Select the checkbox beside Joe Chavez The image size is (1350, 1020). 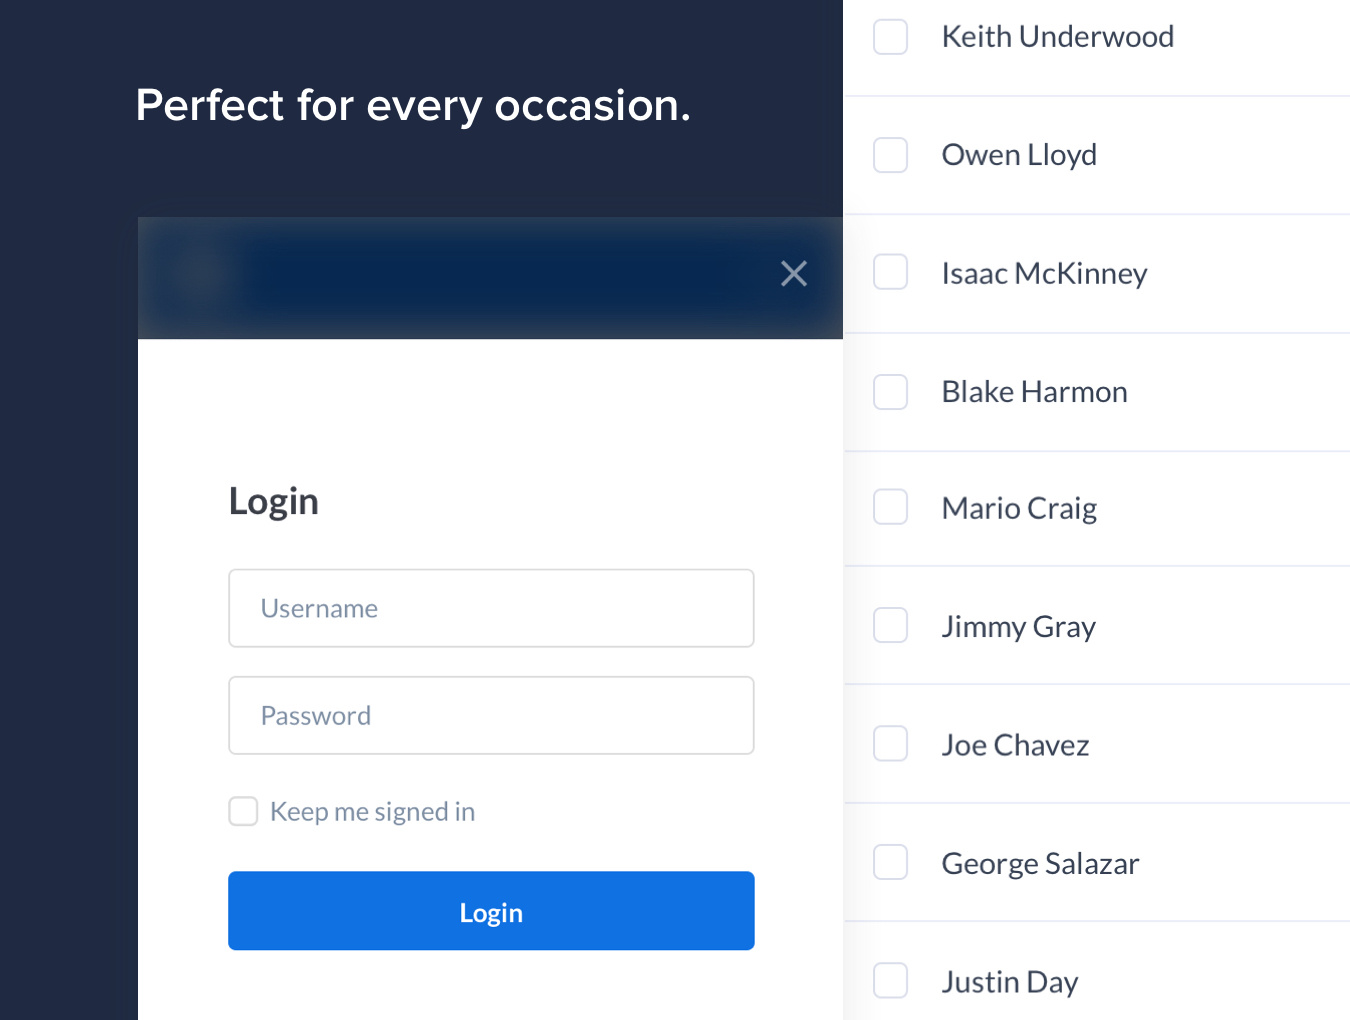tap(890, 744)
